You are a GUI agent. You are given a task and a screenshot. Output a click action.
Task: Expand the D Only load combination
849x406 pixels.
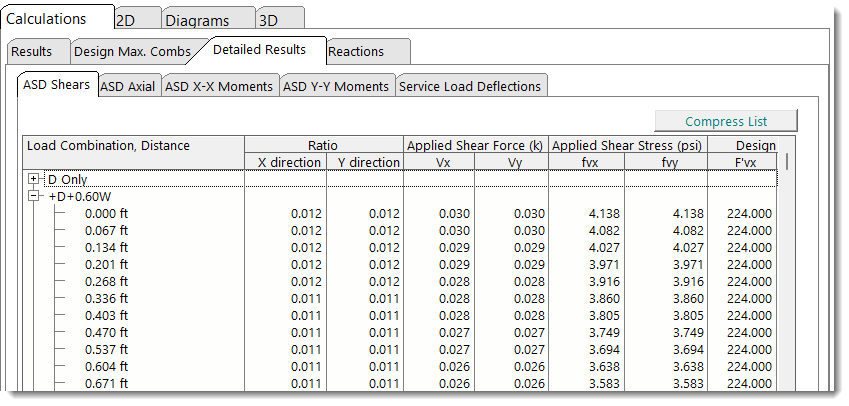tap(34, 179)
